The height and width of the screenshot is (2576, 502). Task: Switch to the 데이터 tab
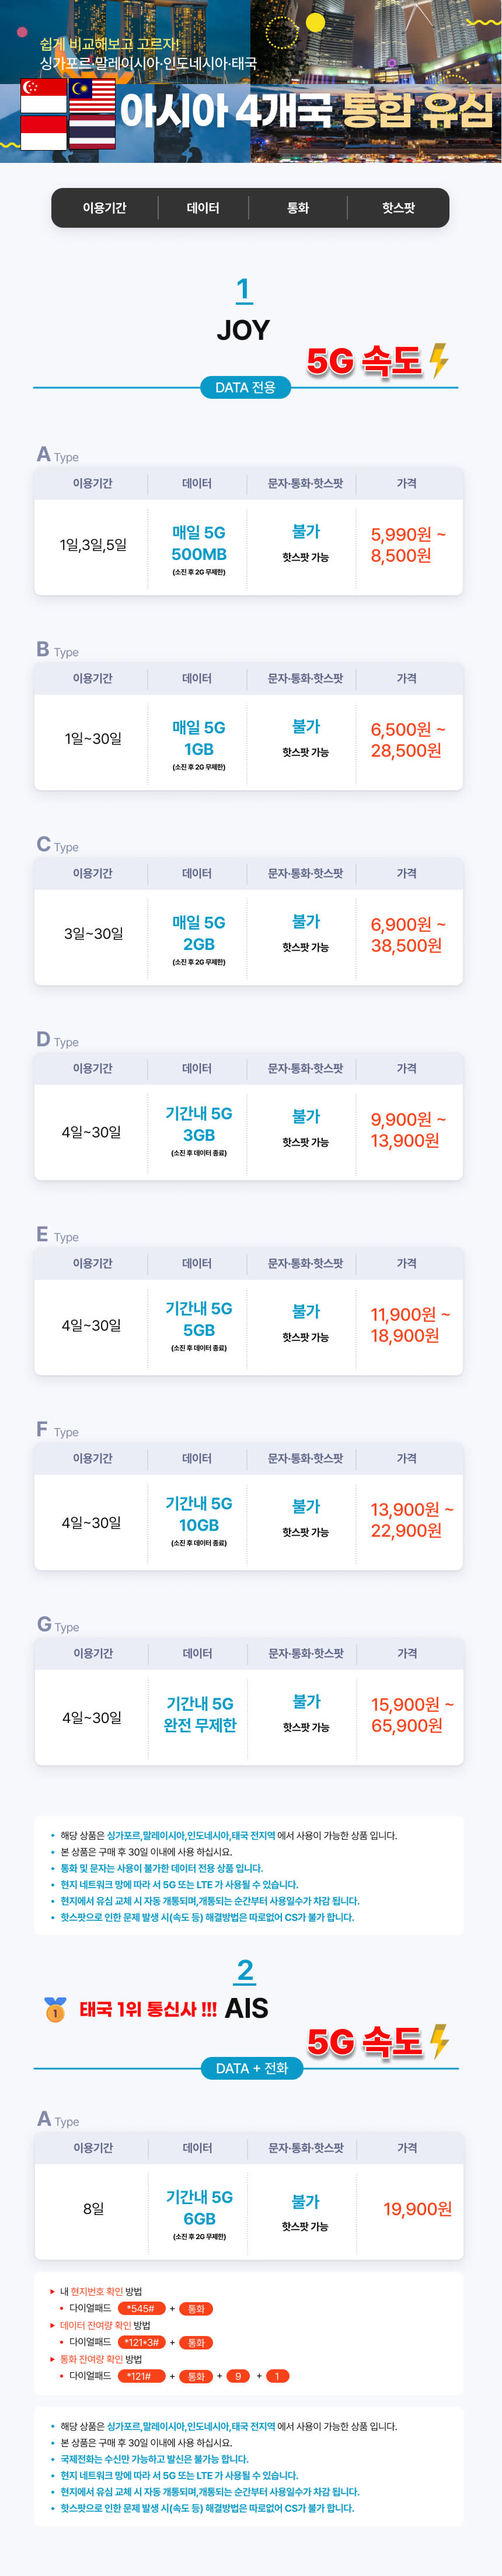[x=203, y=208]
